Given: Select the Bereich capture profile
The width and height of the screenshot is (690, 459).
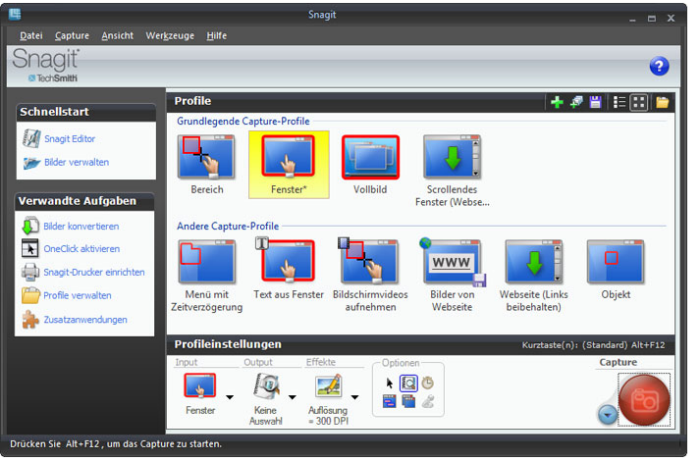Looking at the screenshot, I should point(206,165).
